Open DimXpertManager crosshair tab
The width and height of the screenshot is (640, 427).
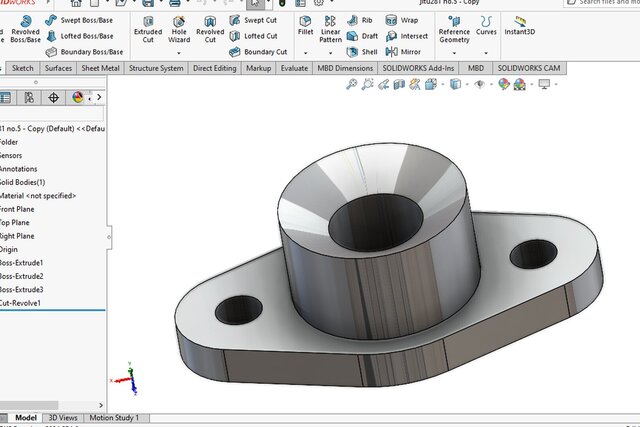[53, 98]
